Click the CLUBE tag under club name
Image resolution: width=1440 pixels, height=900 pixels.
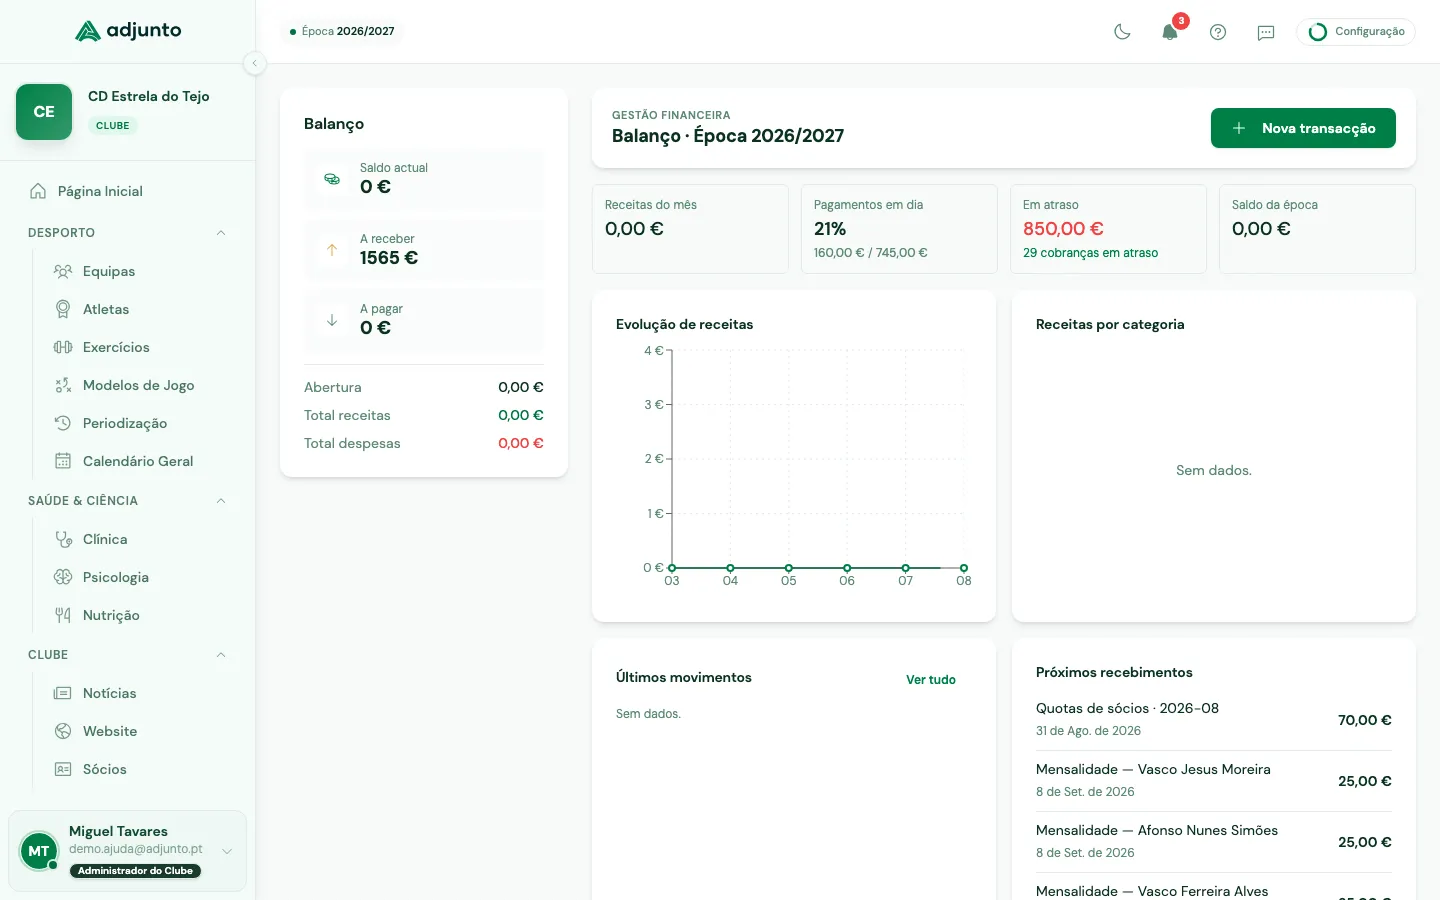coord(113,126)
